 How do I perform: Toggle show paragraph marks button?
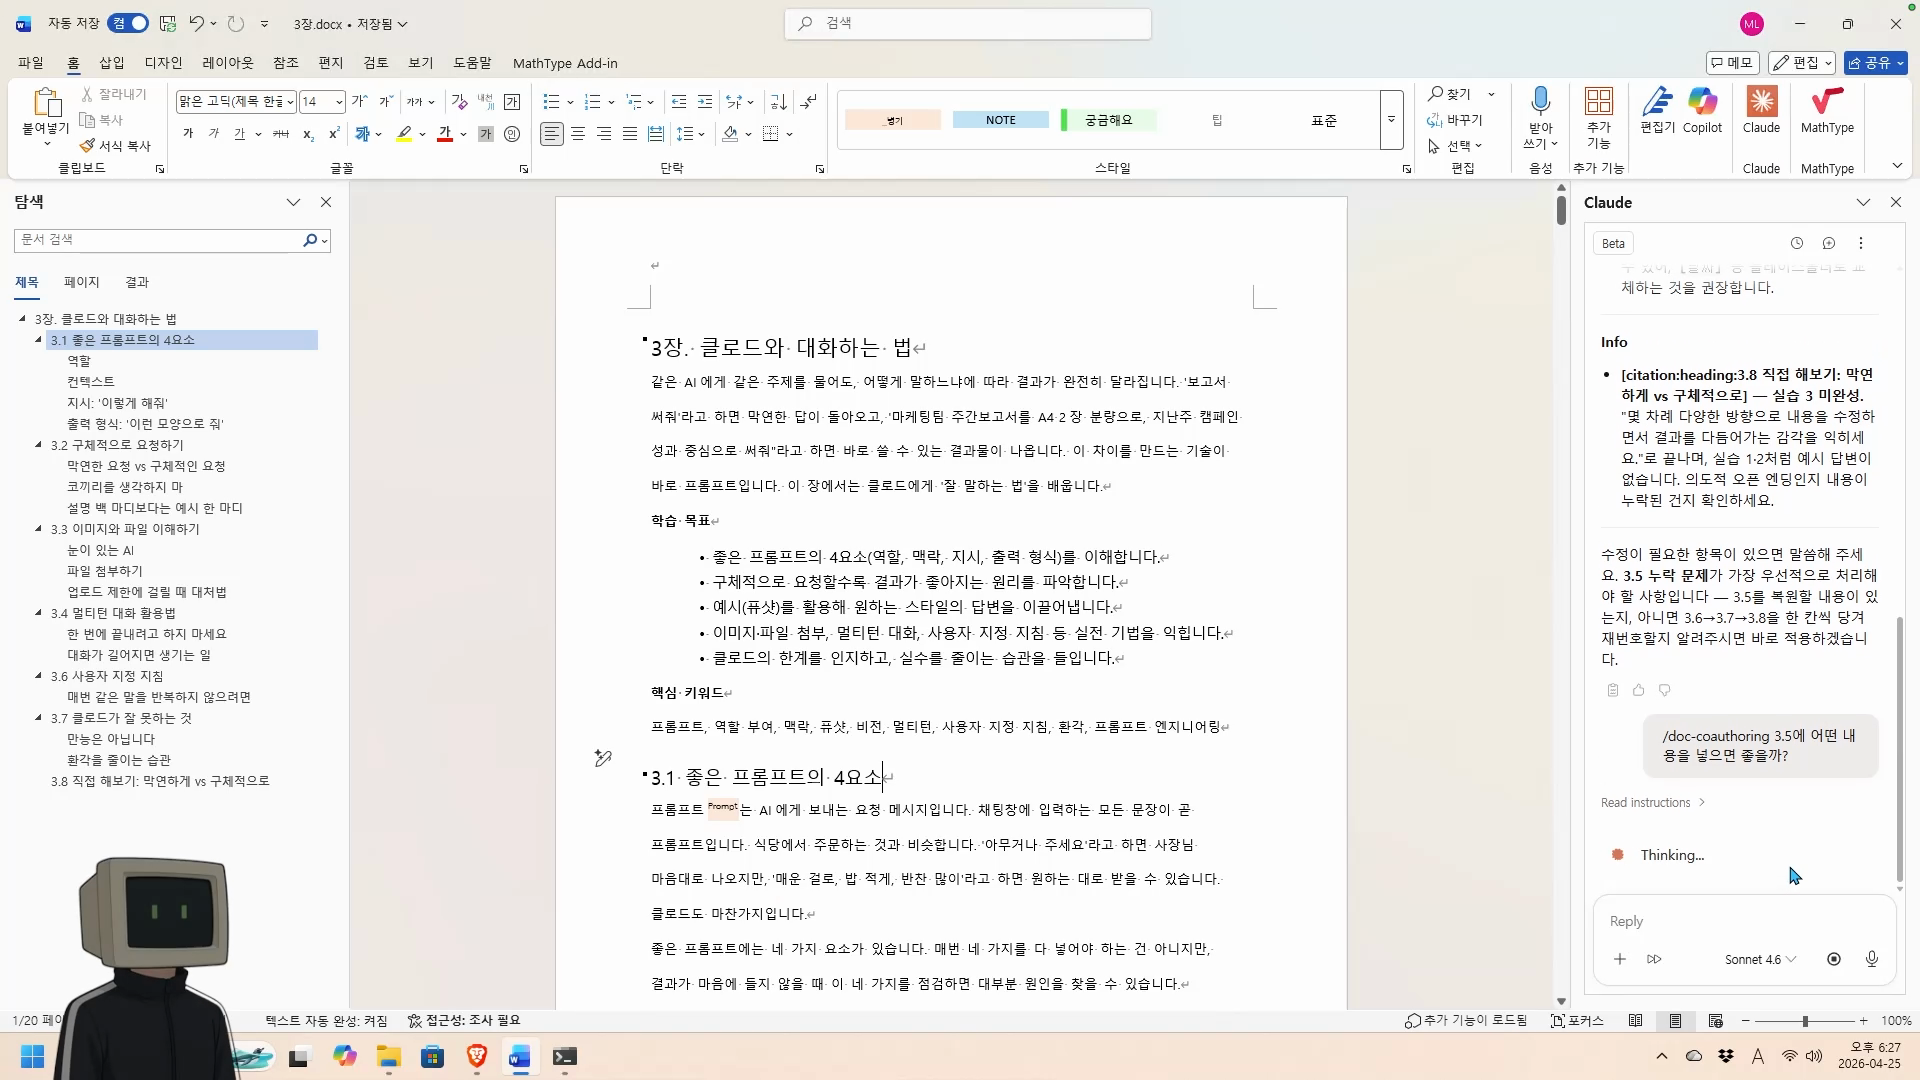coord(809,102)
